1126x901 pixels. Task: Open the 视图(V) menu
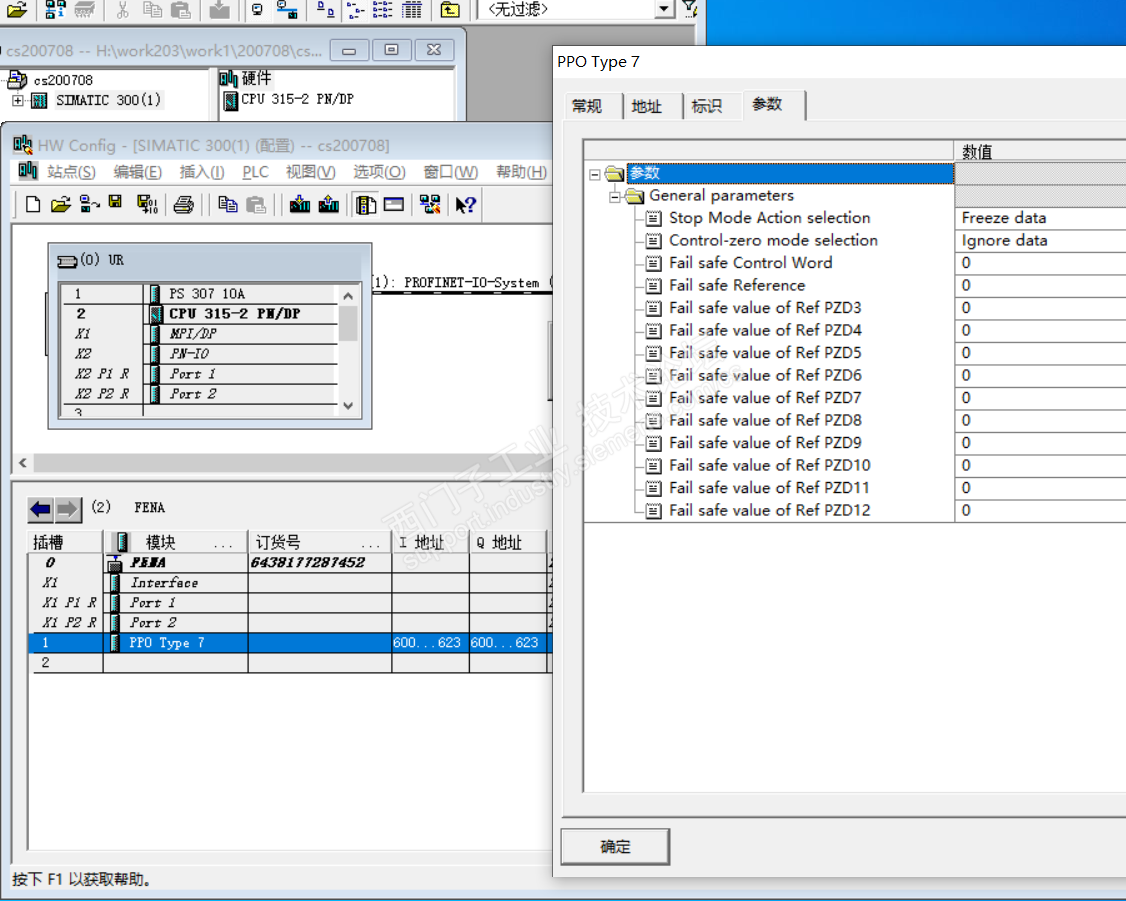(x=310, y=172)
